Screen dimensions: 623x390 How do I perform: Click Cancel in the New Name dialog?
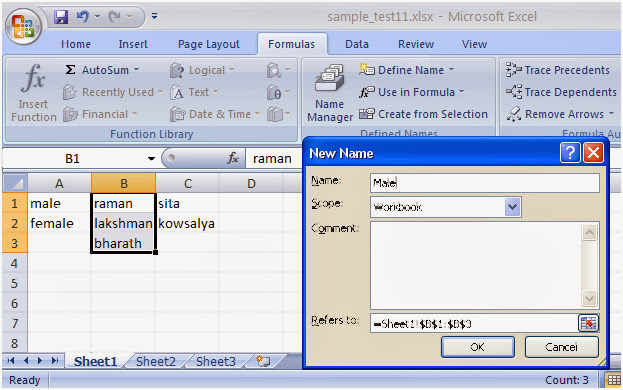pos(561,347)
